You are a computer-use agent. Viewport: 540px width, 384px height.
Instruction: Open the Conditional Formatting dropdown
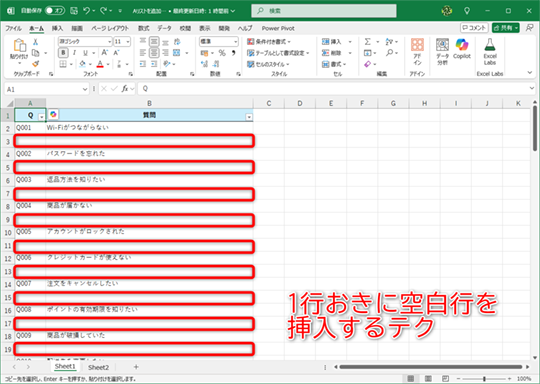(x=269, y=42)
